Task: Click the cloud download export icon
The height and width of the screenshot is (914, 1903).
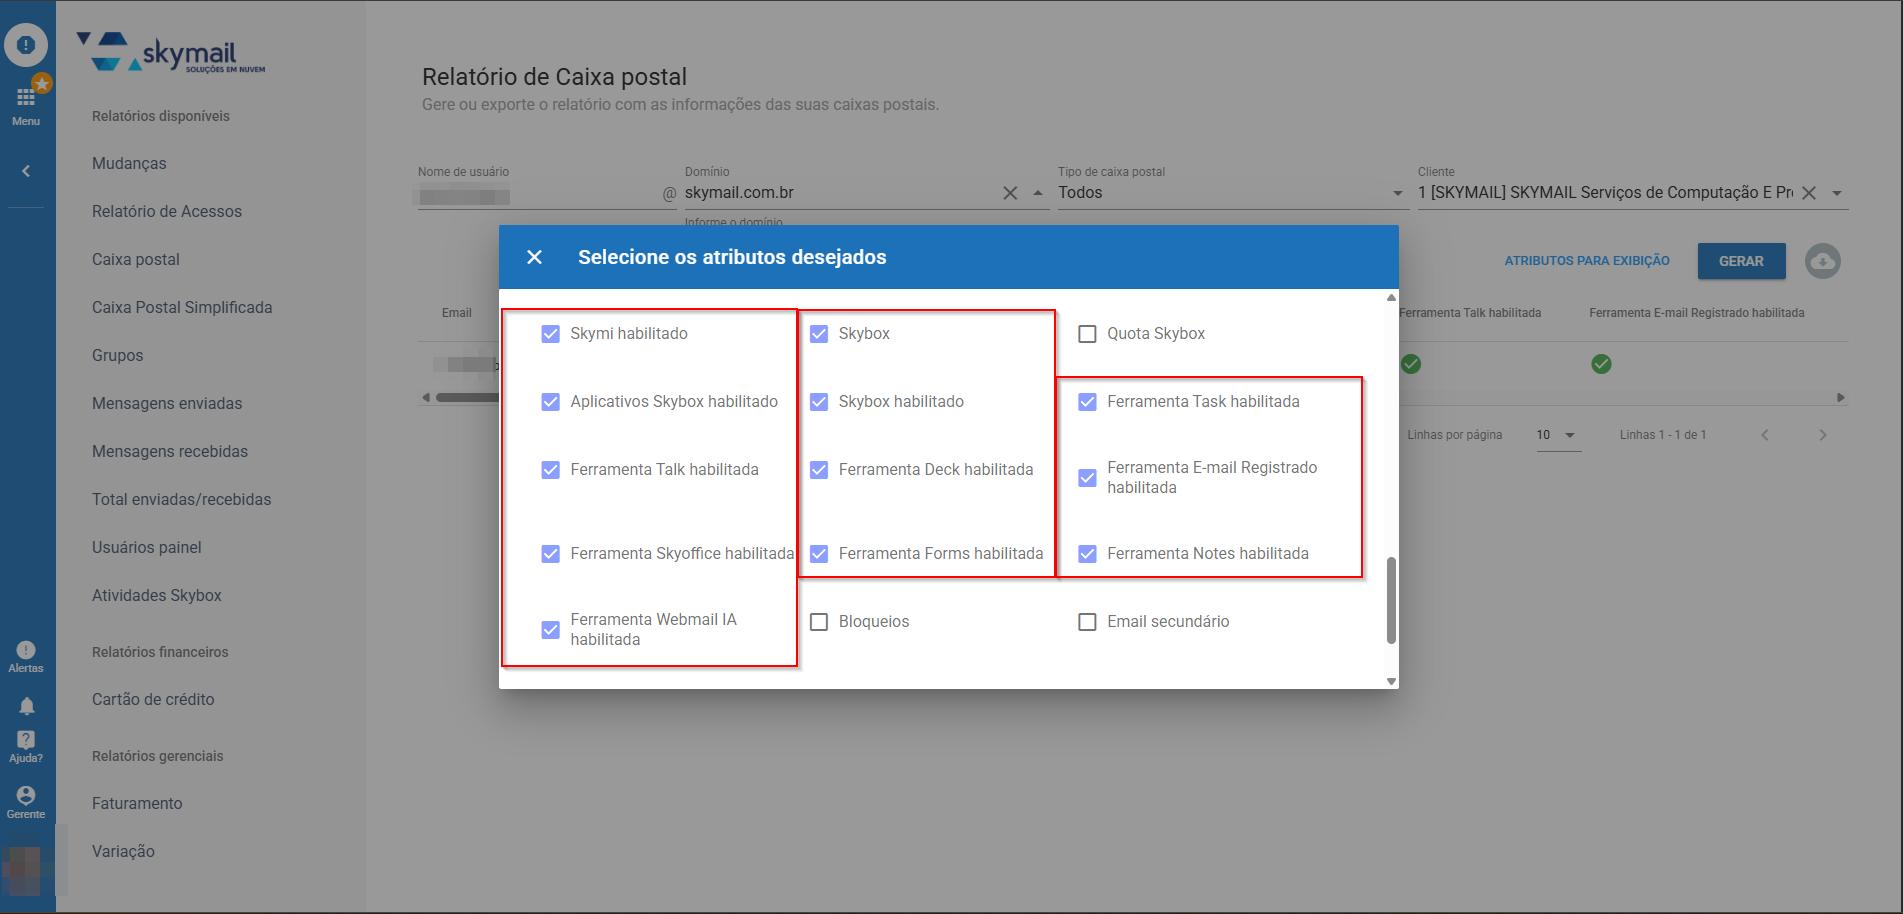Action: [1822, 261]
